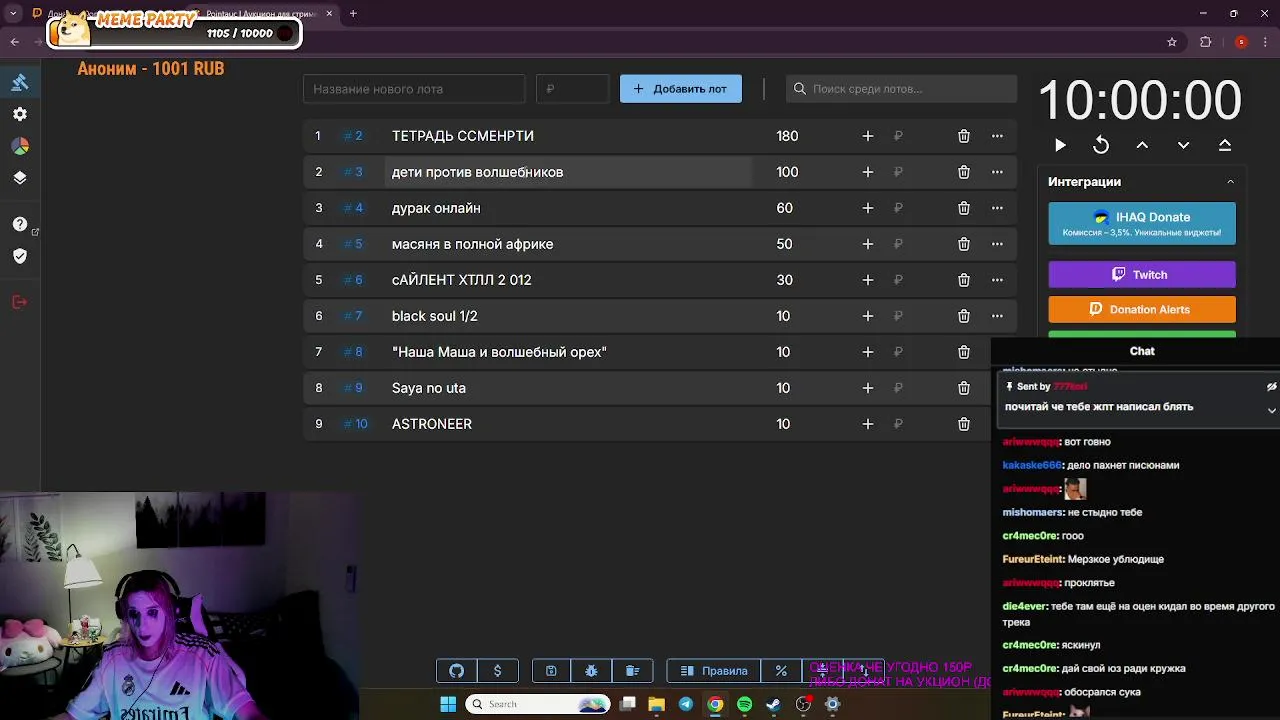Screen dimensions: 1280x720
Task: Open more options for масяня в полной африке
Action: click(x=997, y=244)
